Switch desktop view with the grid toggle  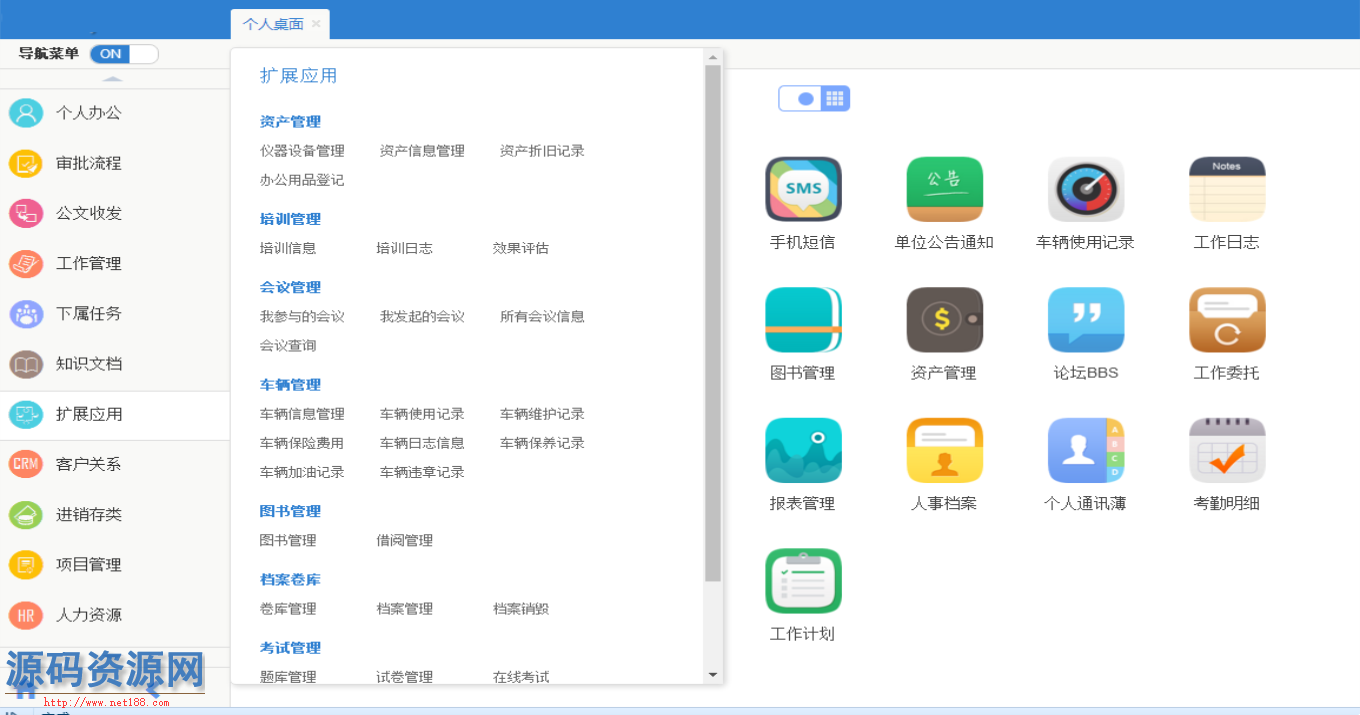[835, 98]
